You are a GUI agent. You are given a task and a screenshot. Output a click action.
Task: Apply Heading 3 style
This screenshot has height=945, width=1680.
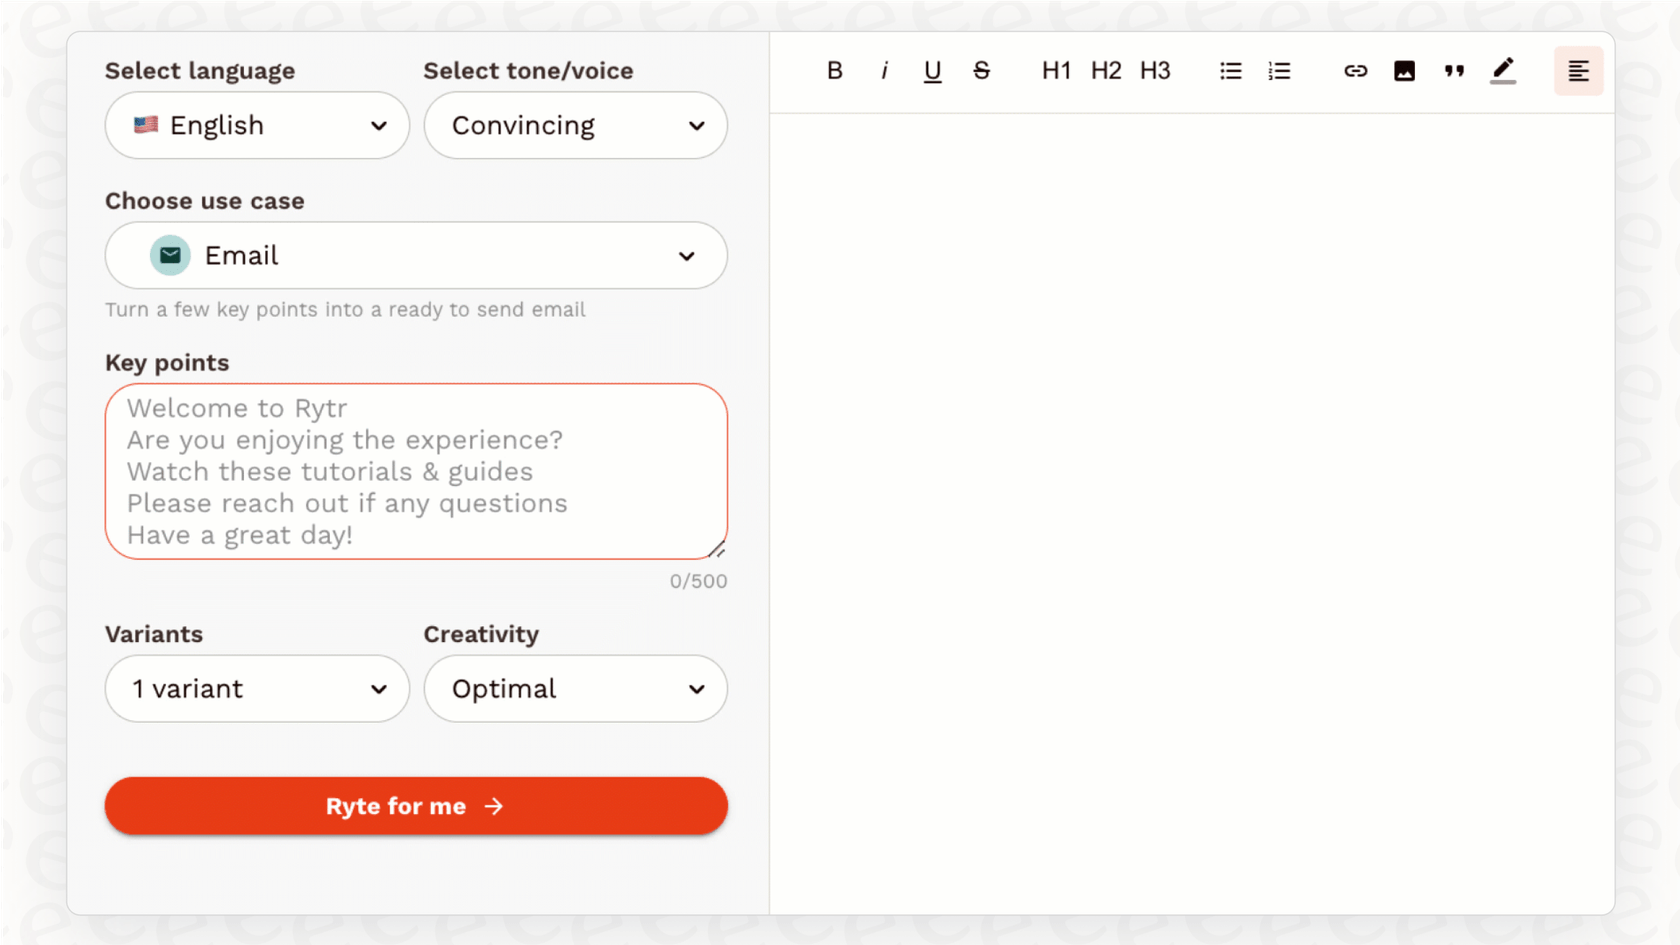[1155, 70]
